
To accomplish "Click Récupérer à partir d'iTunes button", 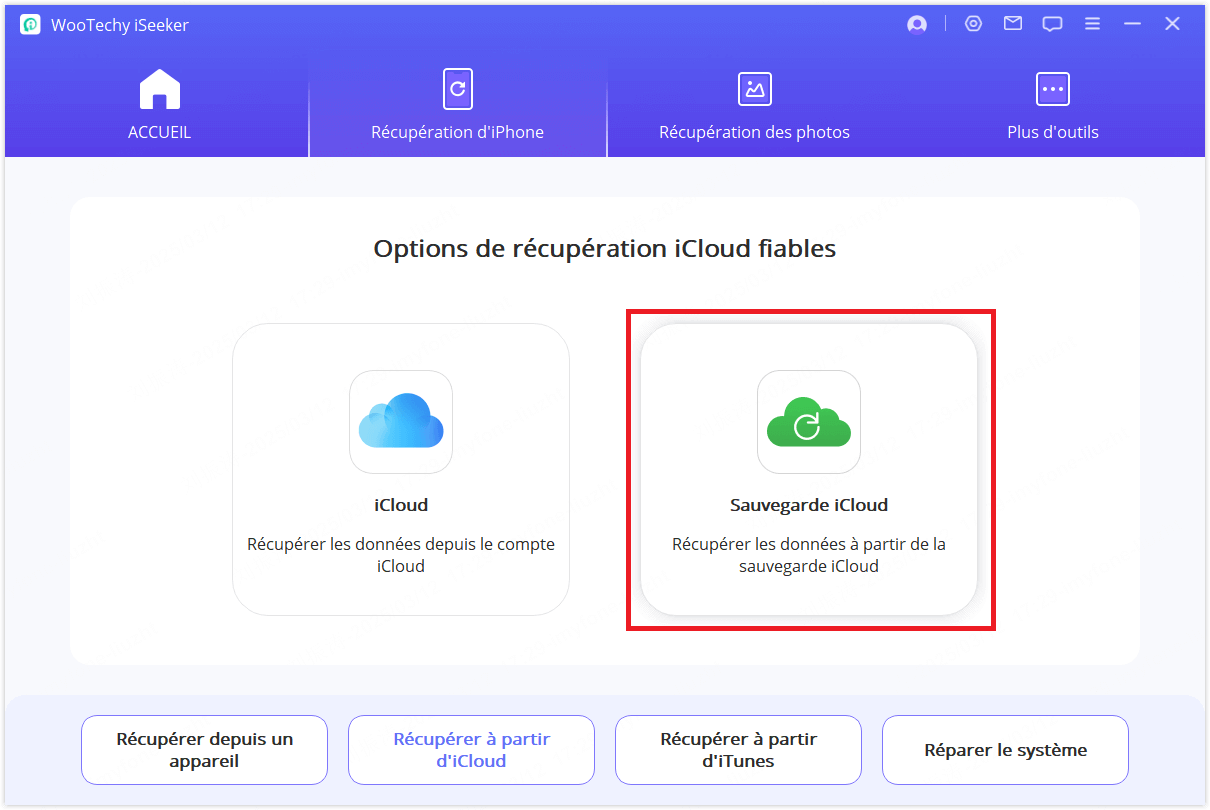I will [x=738, y=750].
